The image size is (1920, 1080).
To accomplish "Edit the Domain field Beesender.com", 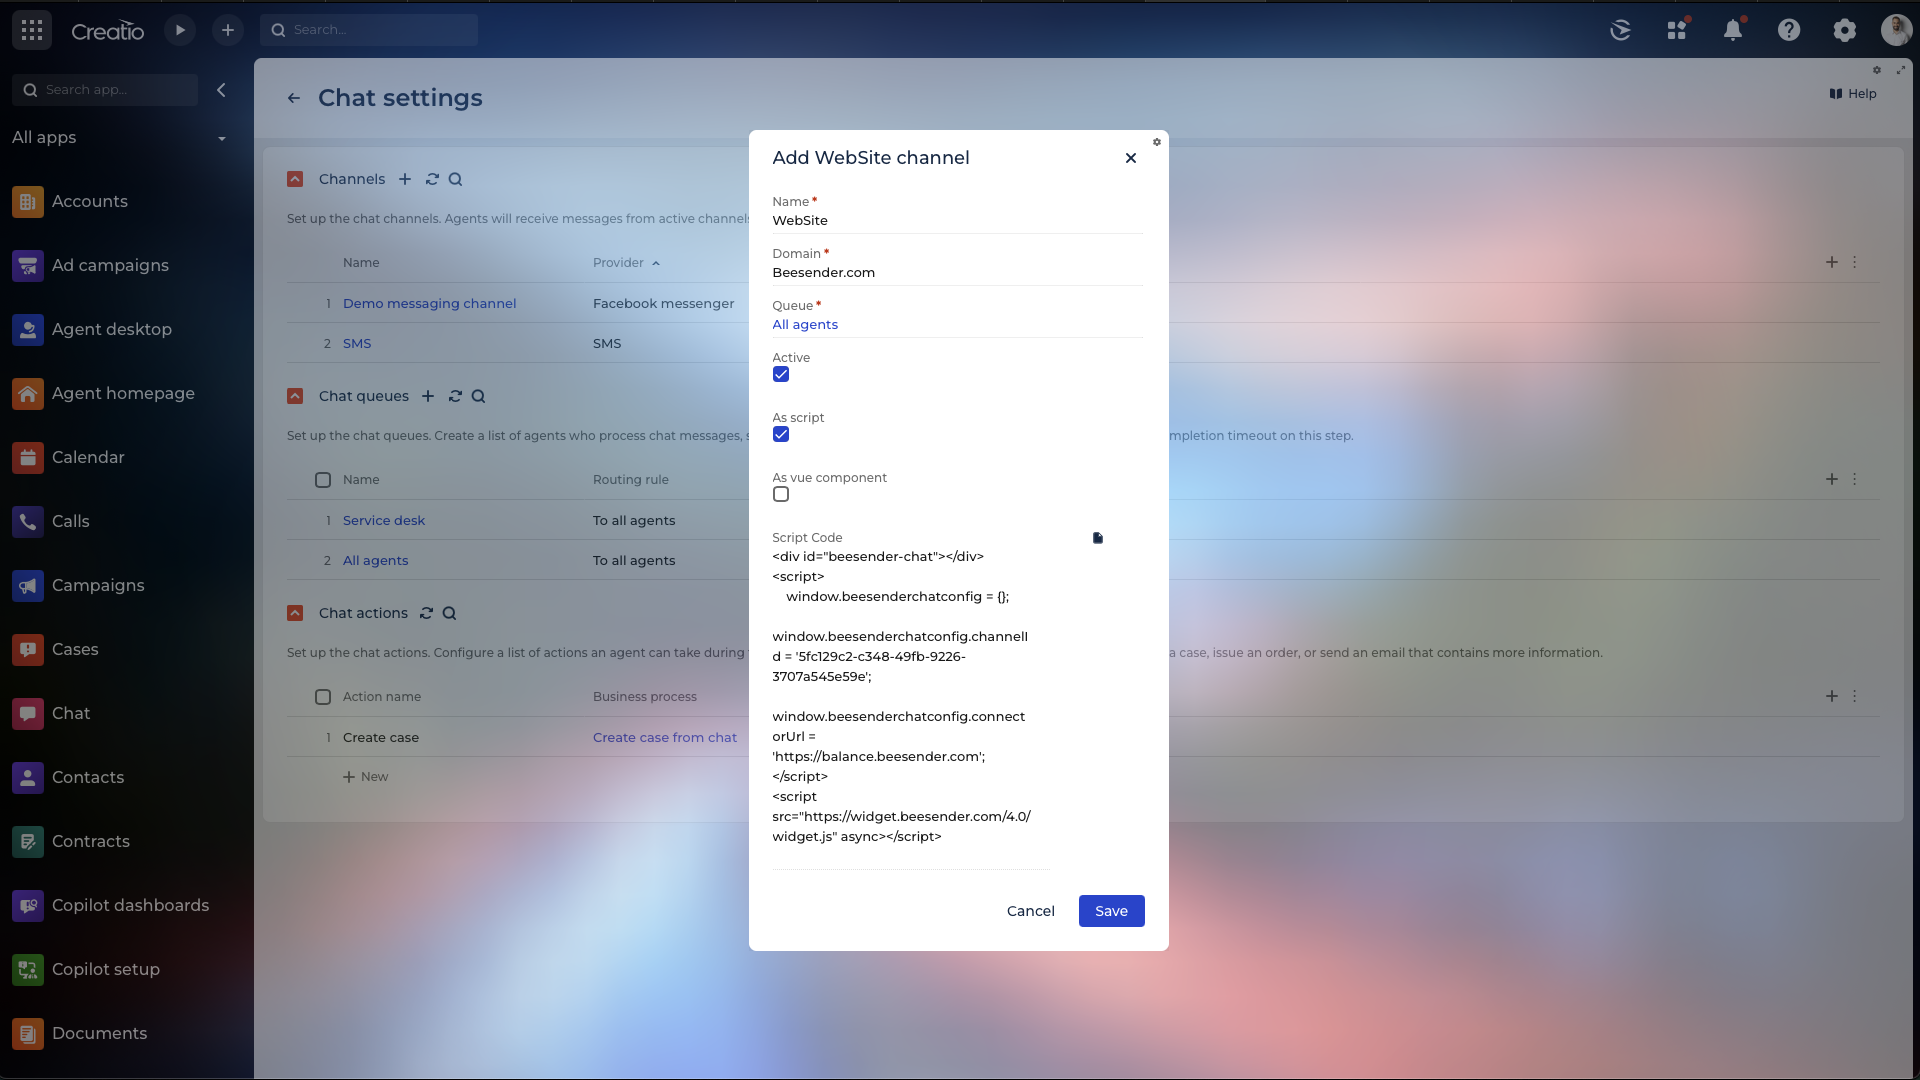I will 958,273.
